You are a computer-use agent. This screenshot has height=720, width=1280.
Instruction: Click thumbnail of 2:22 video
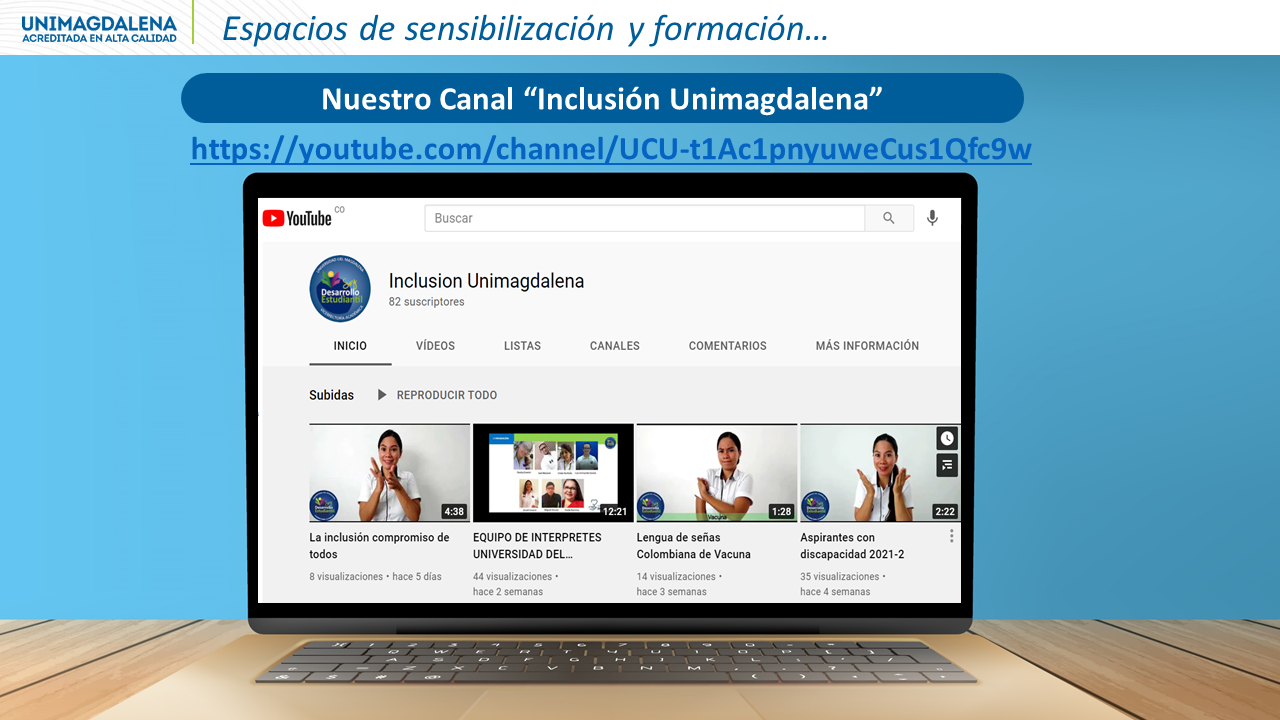click(x=880, y=473)
